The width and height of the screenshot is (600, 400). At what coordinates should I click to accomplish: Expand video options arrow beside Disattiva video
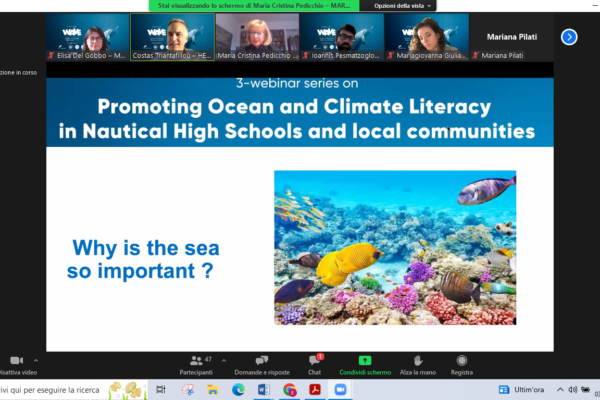[x=36, y=359]
